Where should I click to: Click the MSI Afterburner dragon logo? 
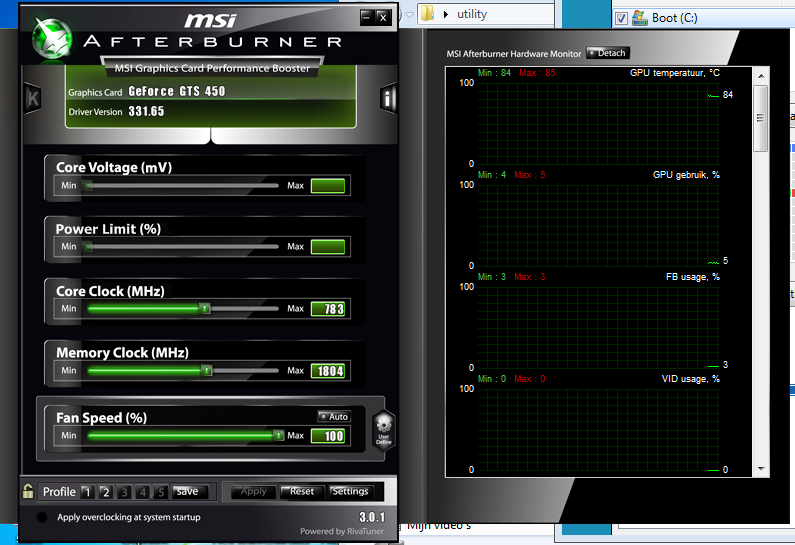52,39
